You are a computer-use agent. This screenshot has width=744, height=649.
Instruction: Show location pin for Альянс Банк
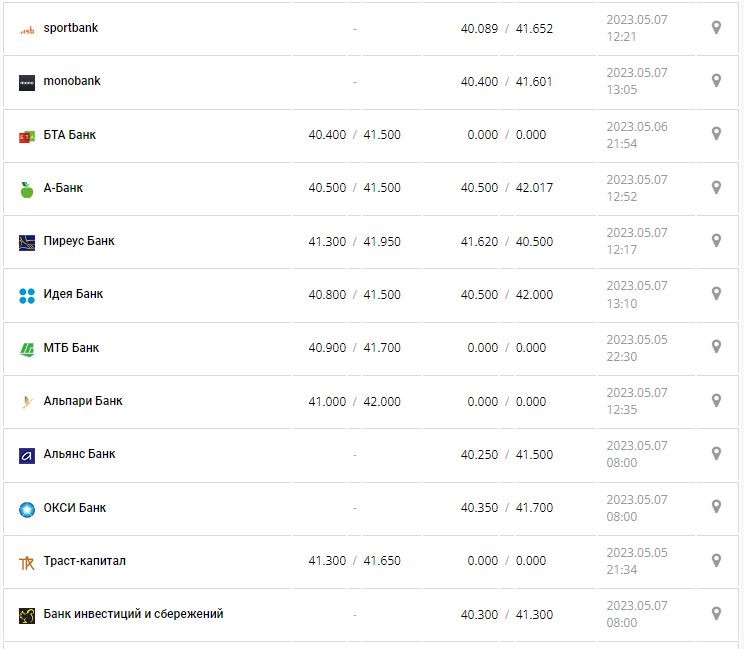point(716,454)
